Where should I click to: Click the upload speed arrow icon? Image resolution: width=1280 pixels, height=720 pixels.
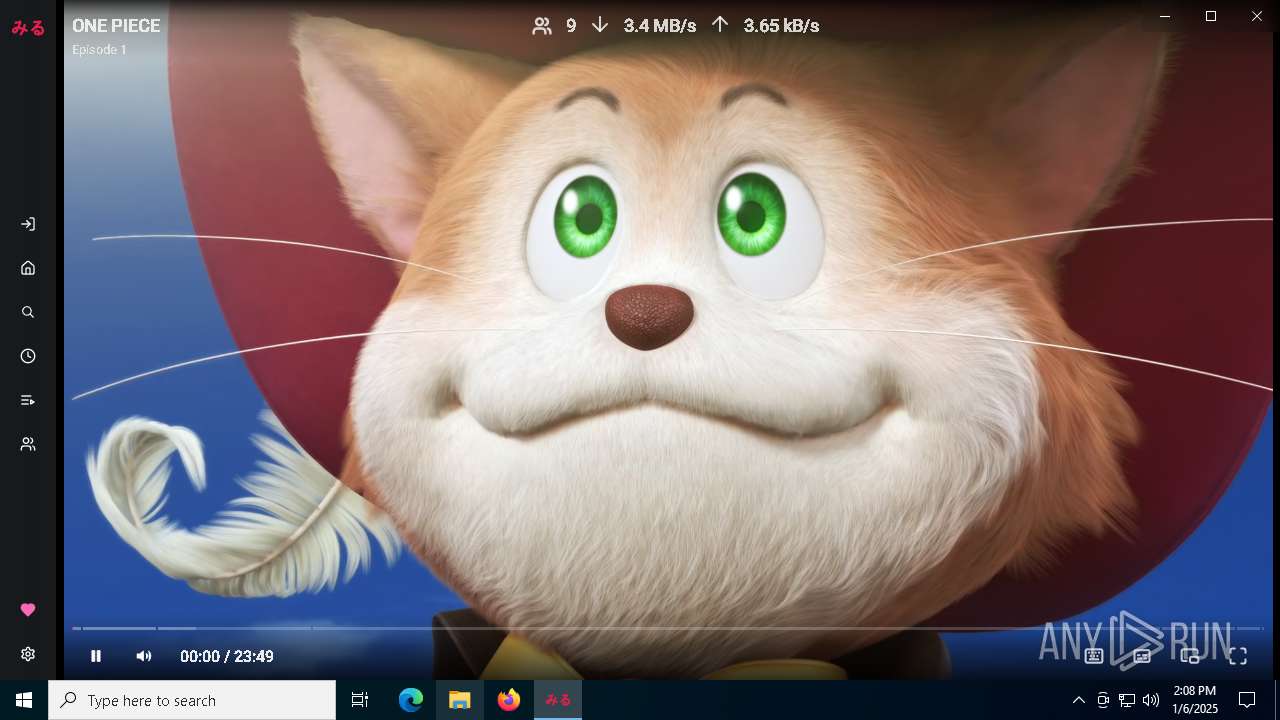pyautogui.click(x=720, y=25)
